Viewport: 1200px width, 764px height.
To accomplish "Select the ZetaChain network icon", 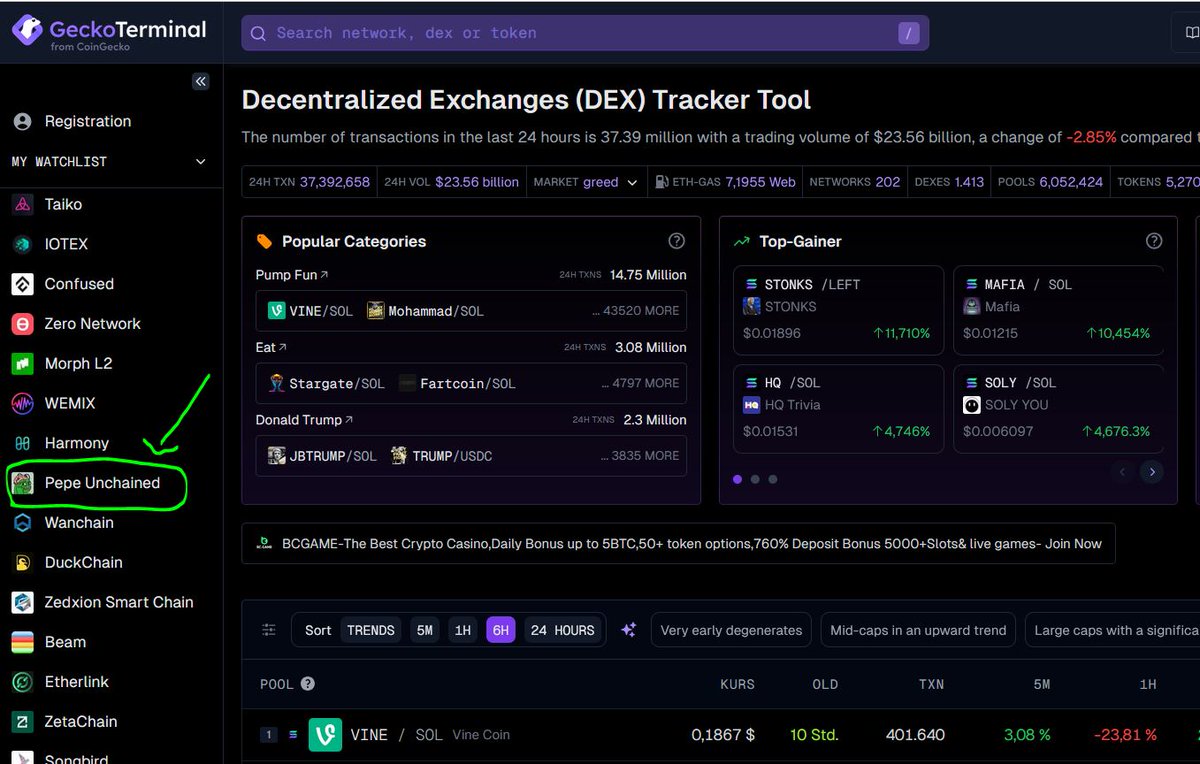I will click(22, 722).
